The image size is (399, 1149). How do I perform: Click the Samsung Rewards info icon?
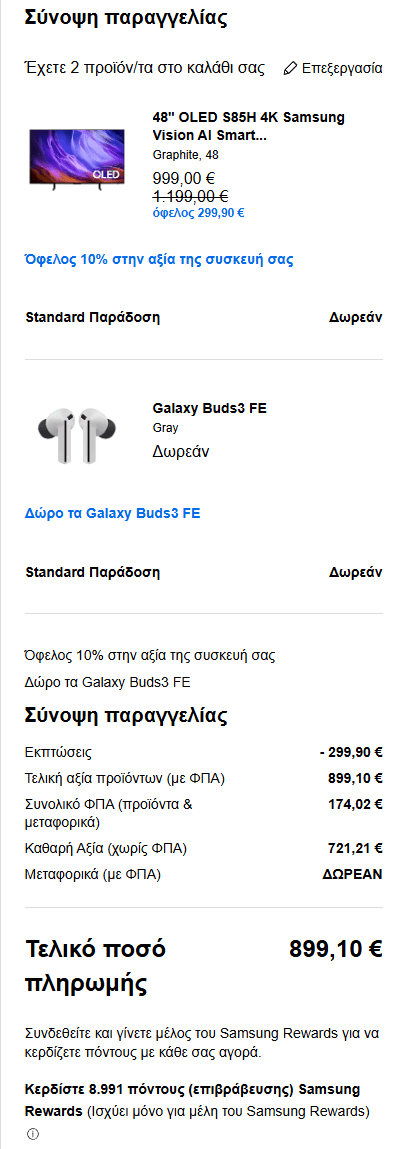point(32,1134)
